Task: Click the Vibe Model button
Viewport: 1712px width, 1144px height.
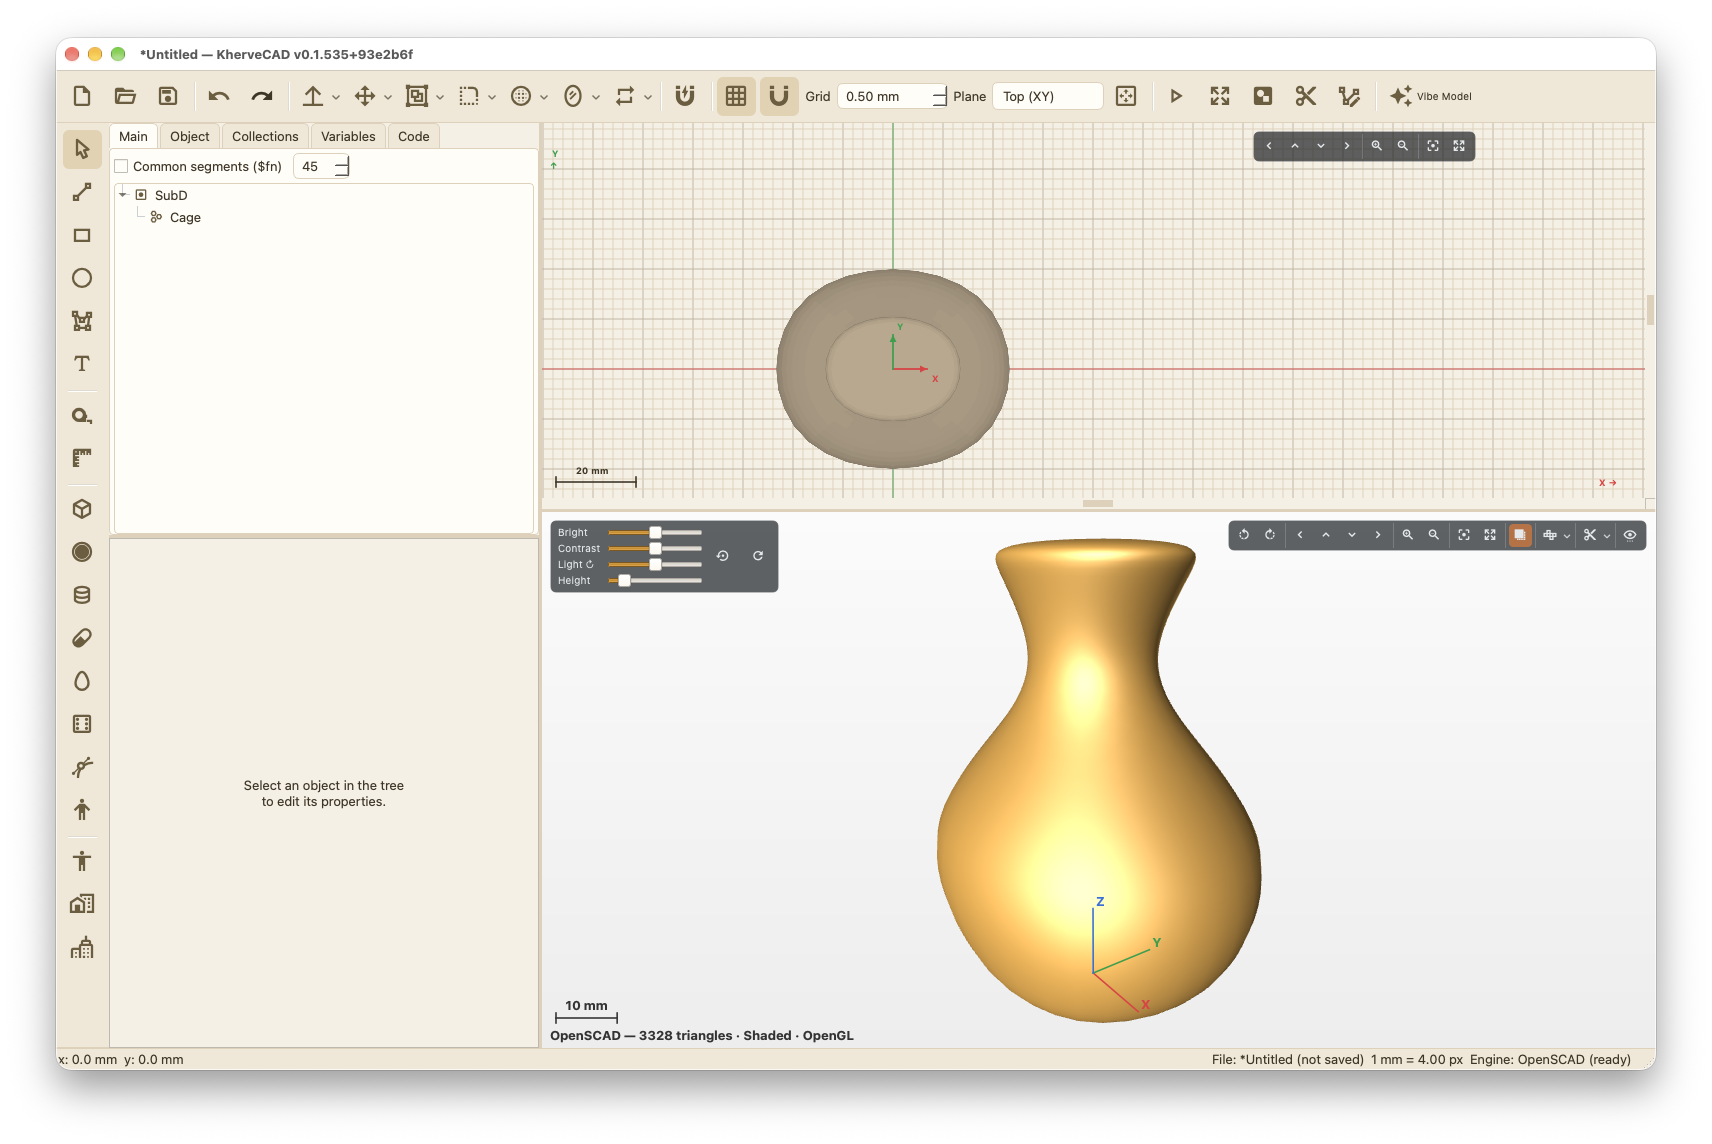Action: coord(1431,96)
